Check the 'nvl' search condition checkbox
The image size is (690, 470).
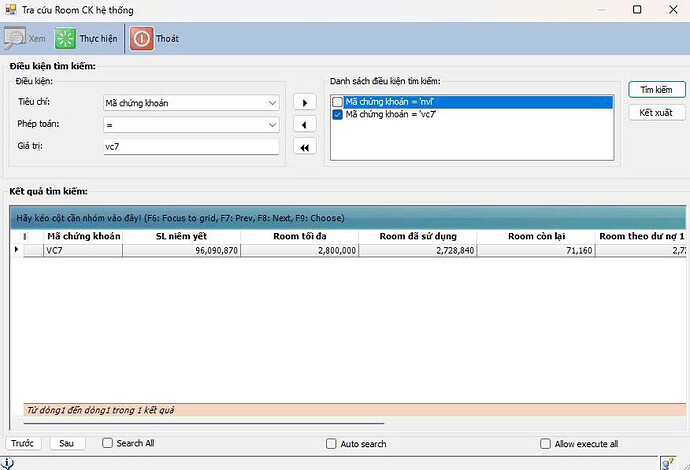point(338,102)
